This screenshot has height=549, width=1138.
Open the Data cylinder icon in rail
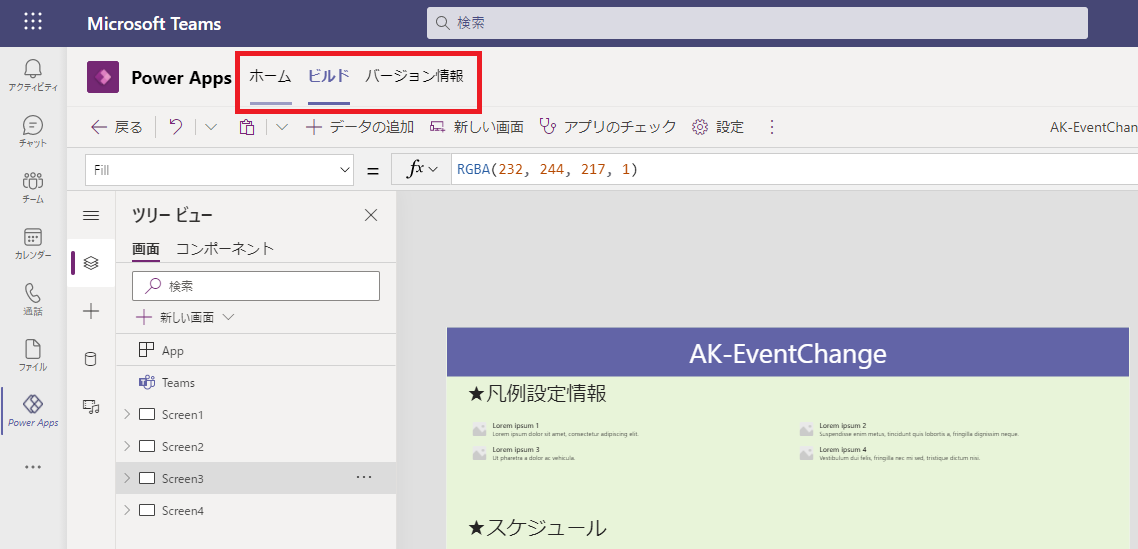[x=91, y=359]
